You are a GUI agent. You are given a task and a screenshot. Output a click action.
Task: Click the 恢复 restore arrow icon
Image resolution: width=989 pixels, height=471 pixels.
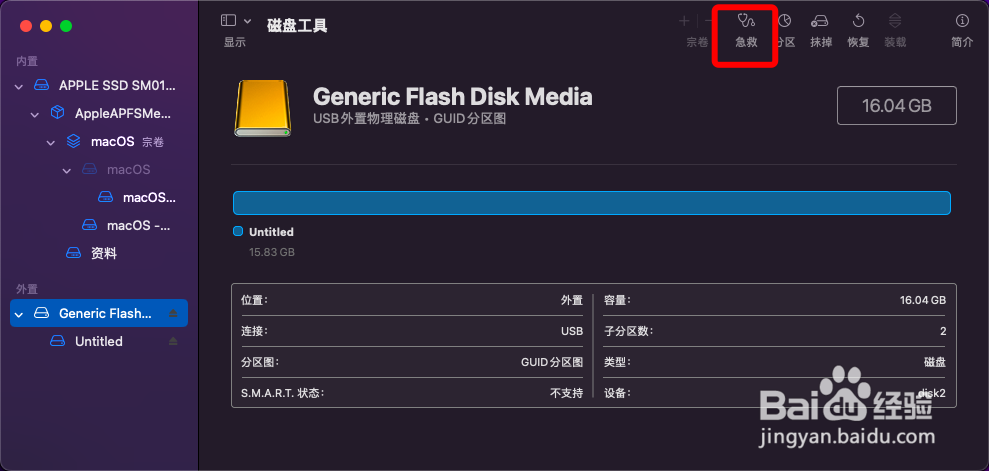pyautogui.click(x=858, y=21)
